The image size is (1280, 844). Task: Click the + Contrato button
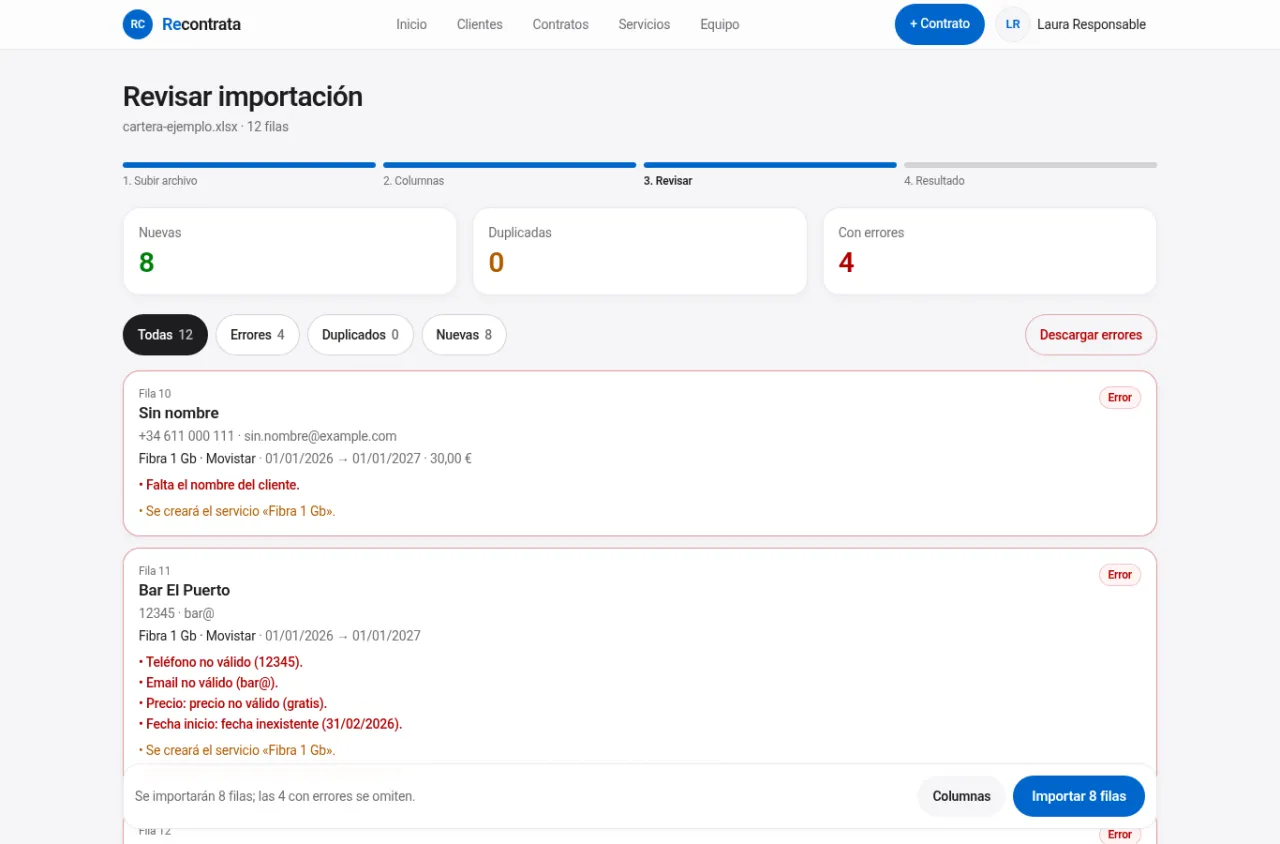tap(940, 24)
